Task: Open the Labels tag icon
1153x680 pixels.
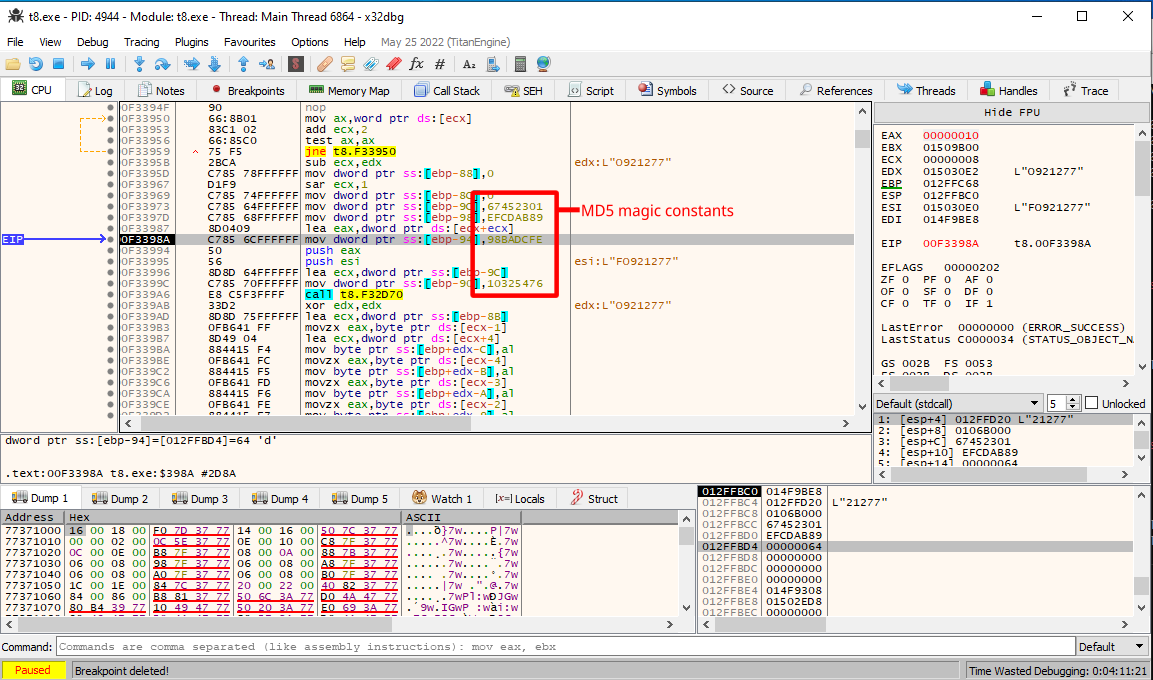Action: tap(371, 64)
